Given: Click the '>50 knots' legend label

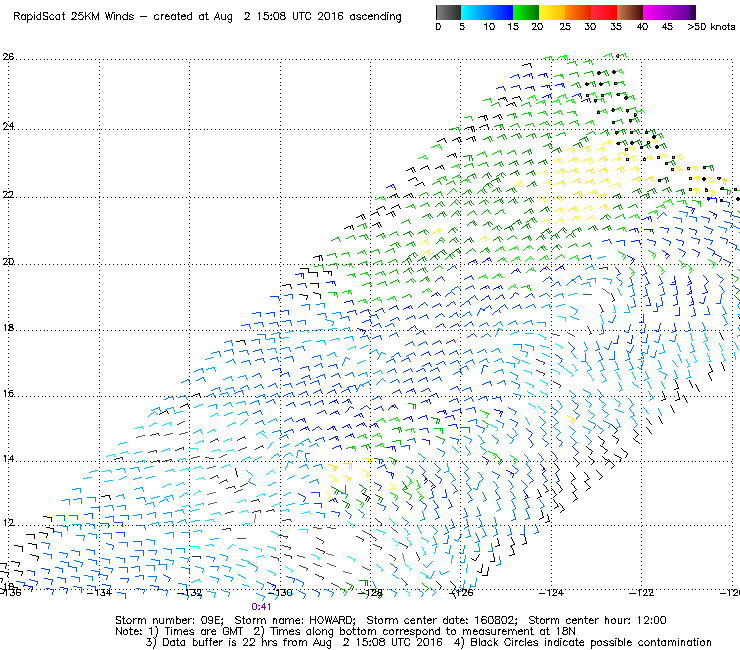Looking at the screenshot, I should pos(711,27).
